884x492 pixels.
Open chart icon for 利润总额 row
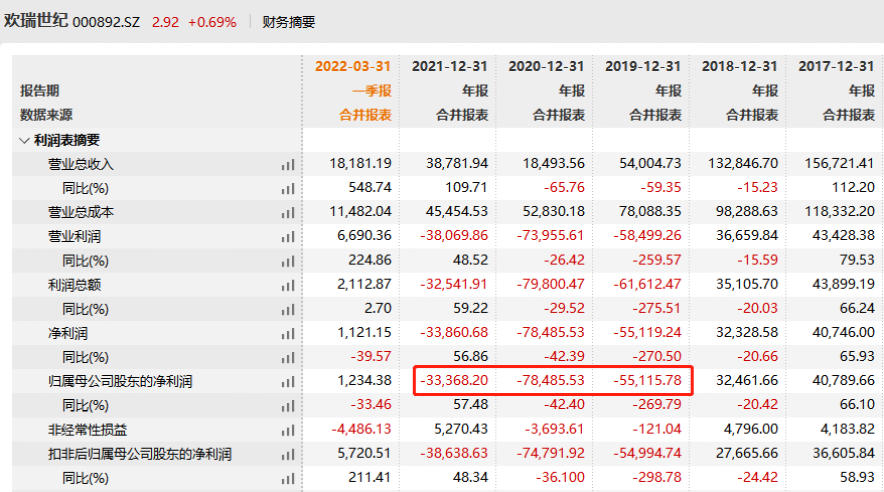[x=288, y=284]
